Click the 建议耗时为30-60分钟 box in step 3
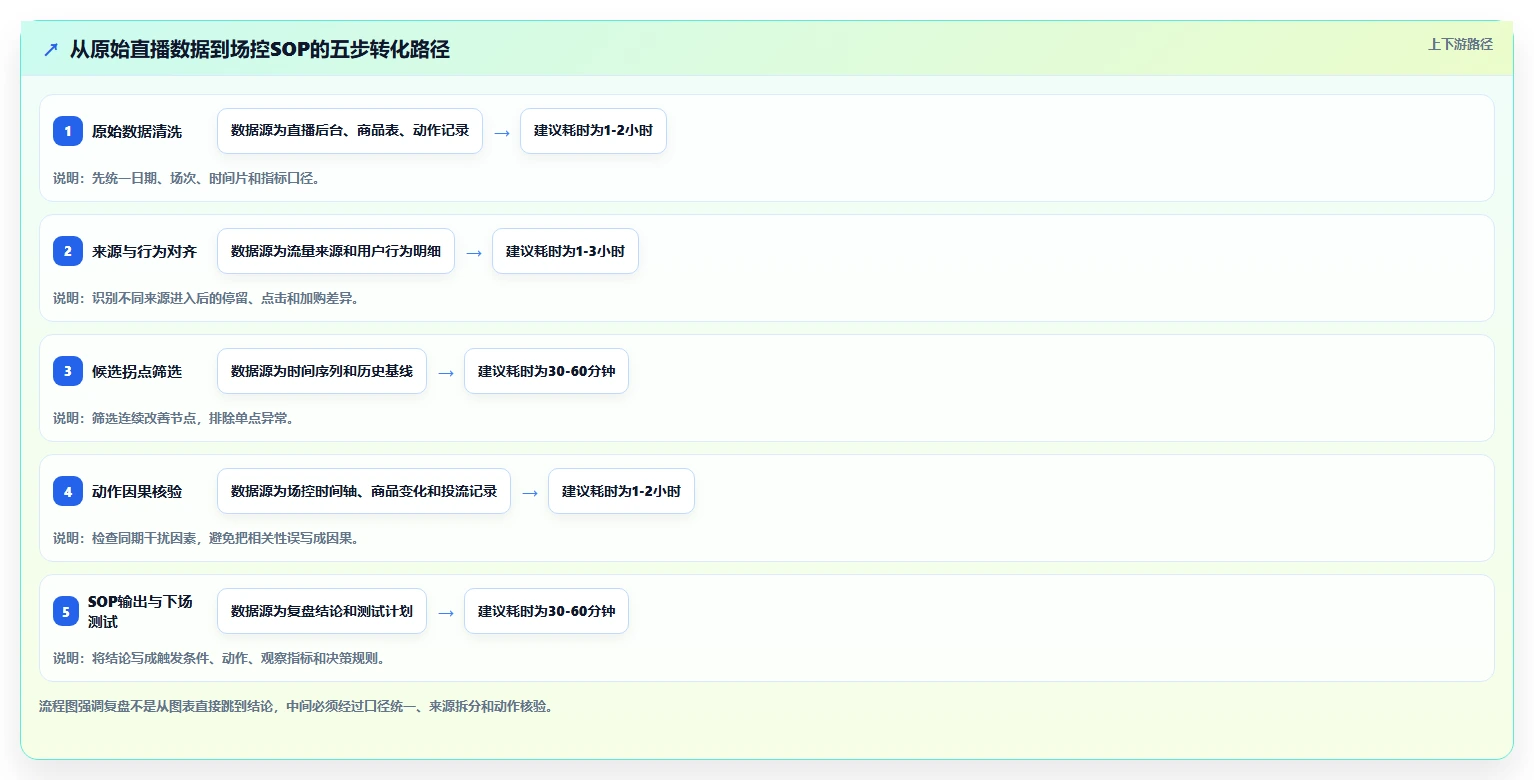 click(546, 371)
